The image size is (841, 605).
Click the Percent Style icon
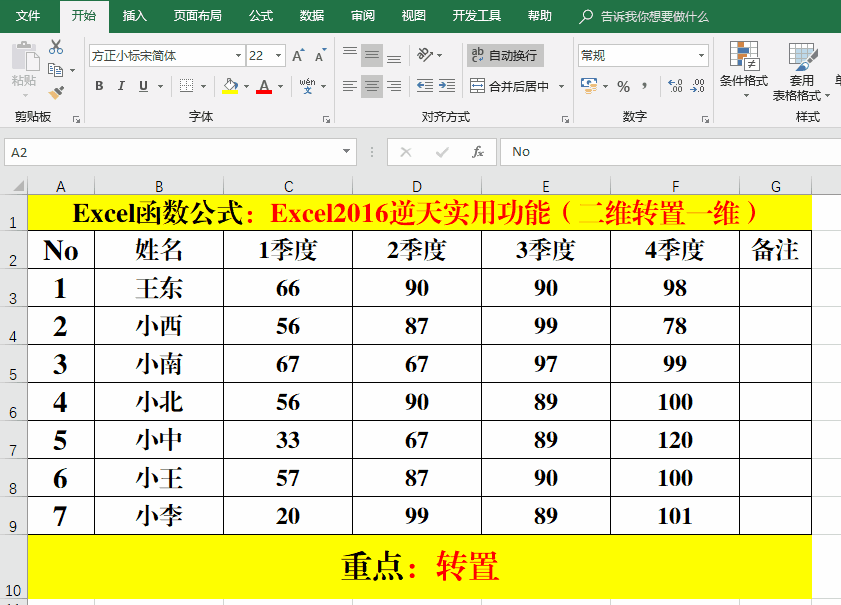point(623,86)
